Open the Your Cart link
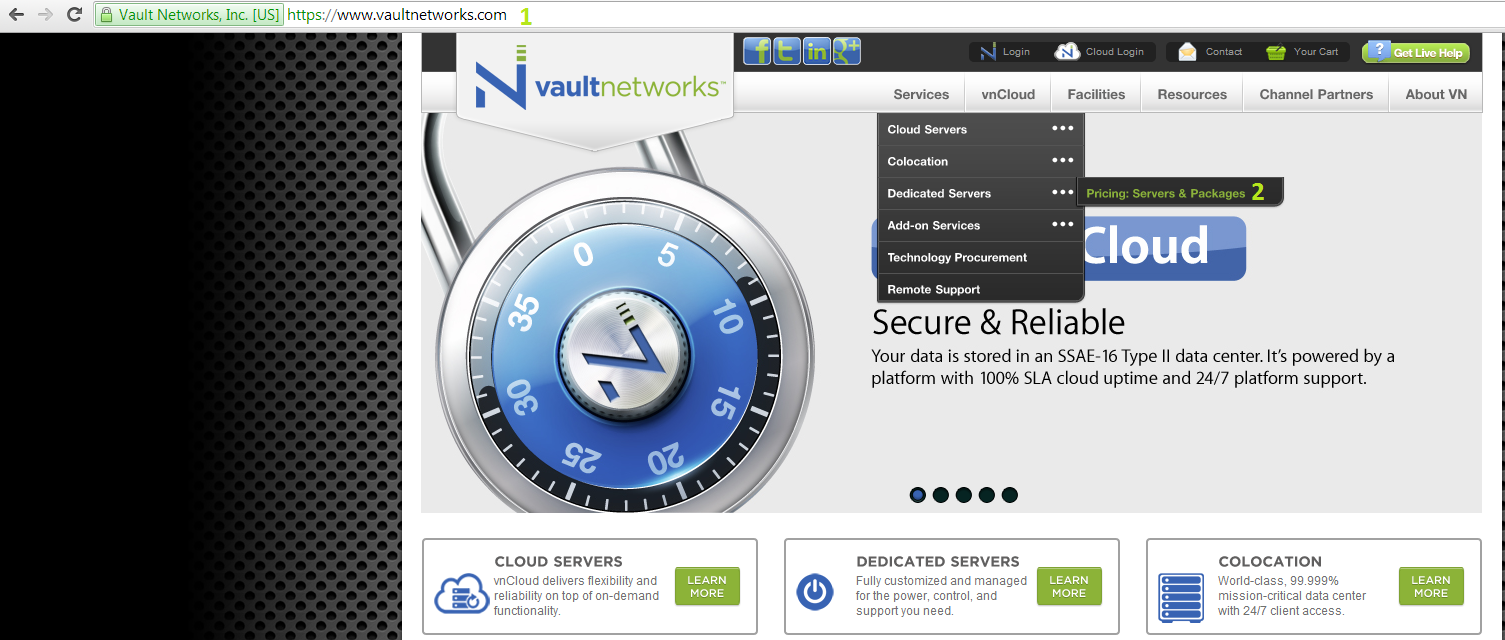Image resolution: width=1505 pixels, height=640 pixels. [1303, 52]
